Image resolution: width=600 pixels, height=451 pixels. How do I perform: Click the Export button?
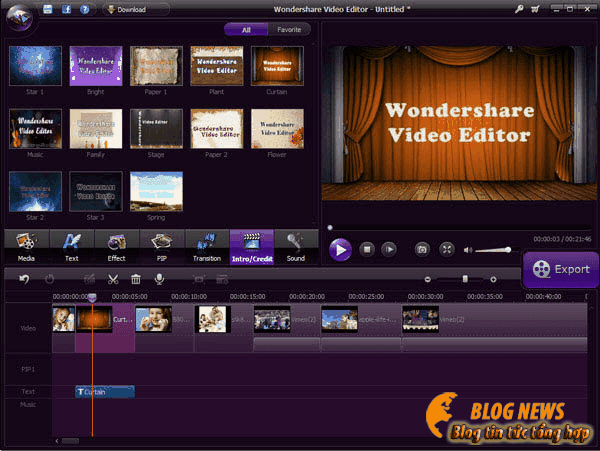pyautogui.click(x=561, y=269)
